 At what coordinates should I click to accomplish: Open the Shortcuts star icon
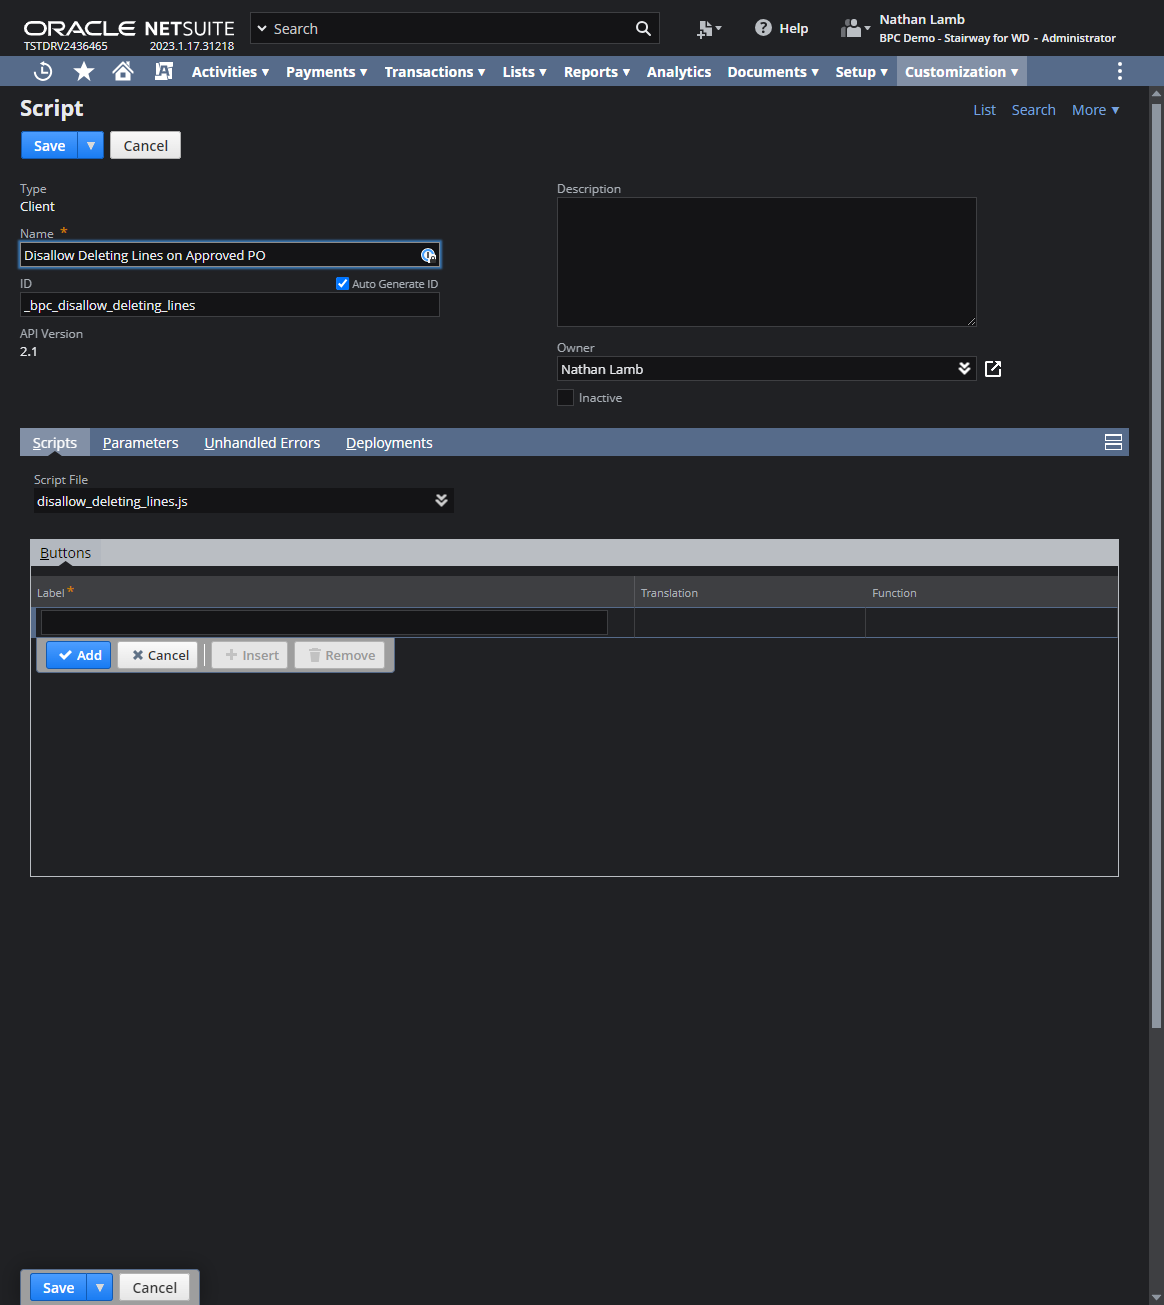click(84, 71)
